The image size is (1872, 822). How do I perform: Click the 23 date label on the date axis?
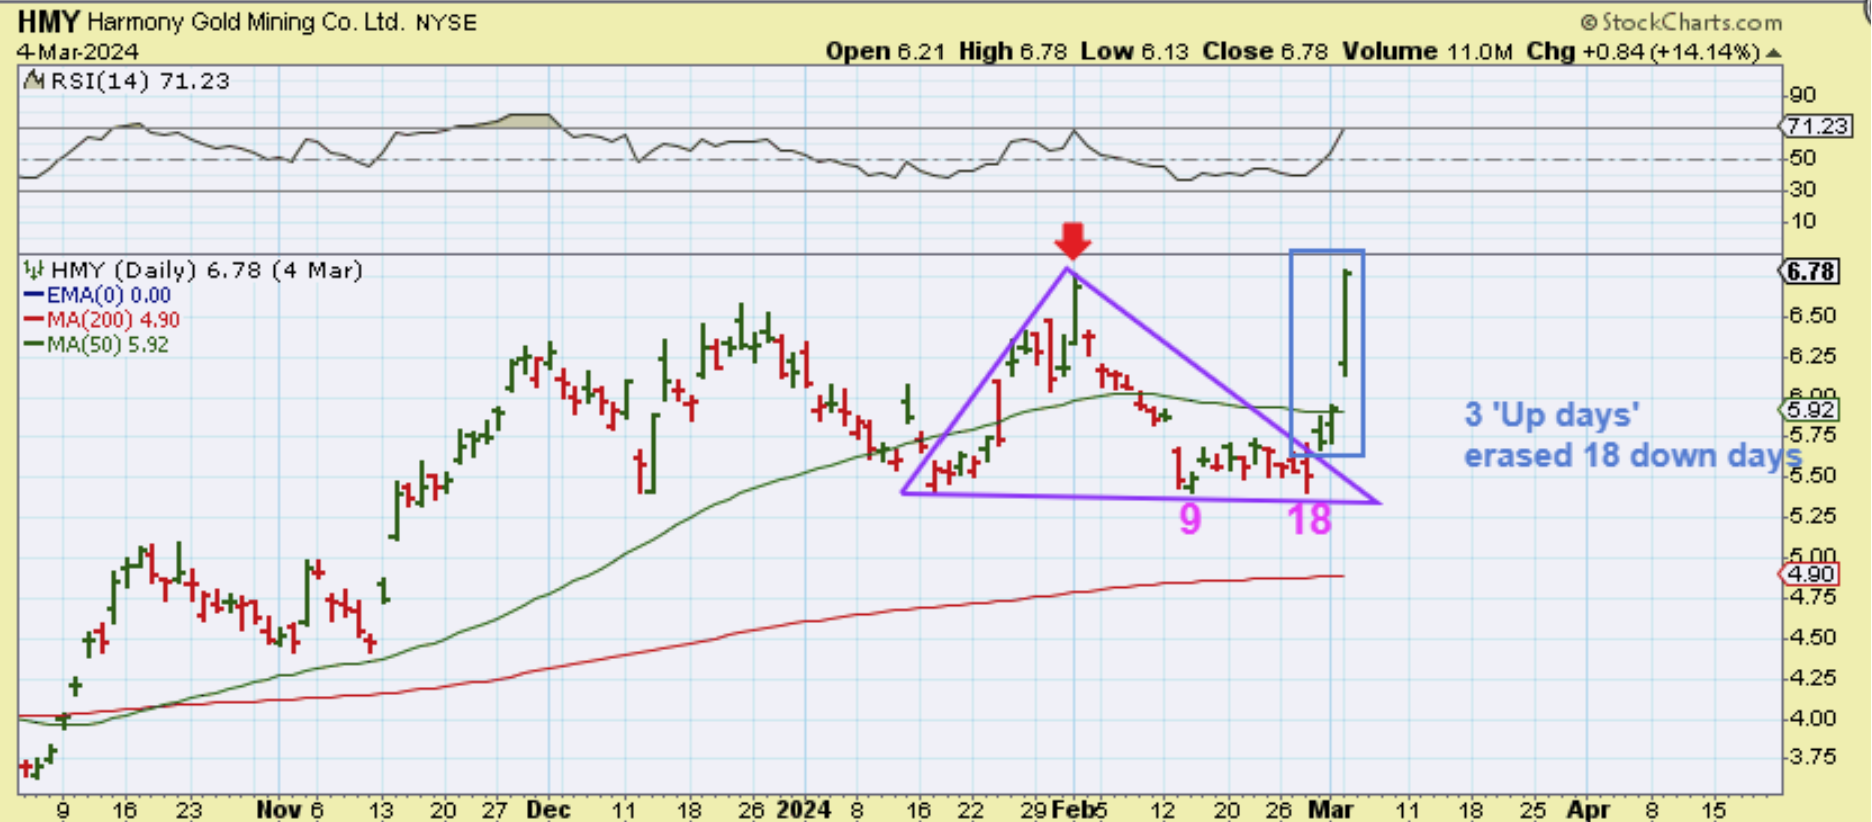189,809
